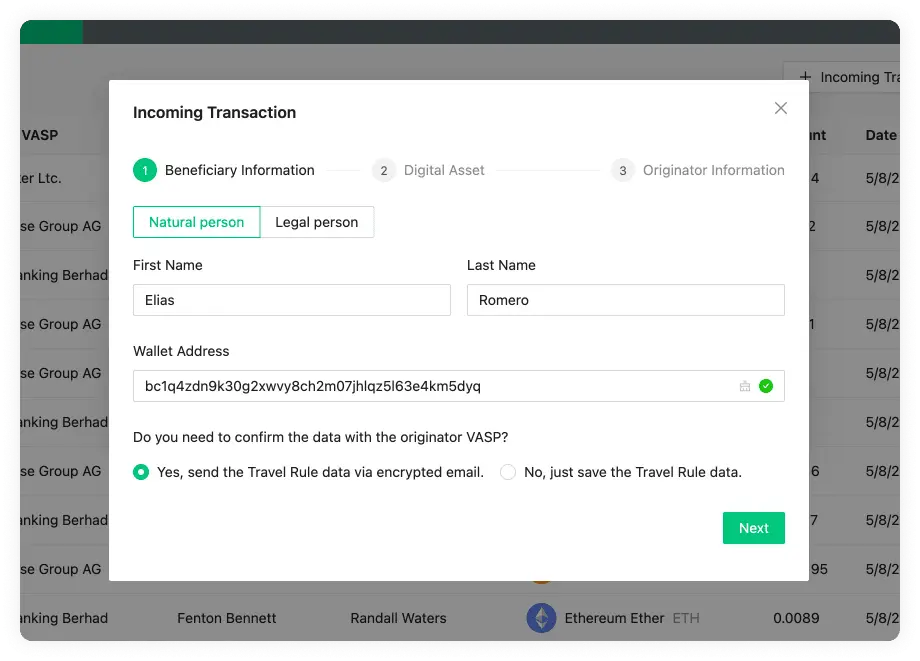Click the plus icon on Incoming Transaction button
This screenshot has width=920, height=661.
806,77
